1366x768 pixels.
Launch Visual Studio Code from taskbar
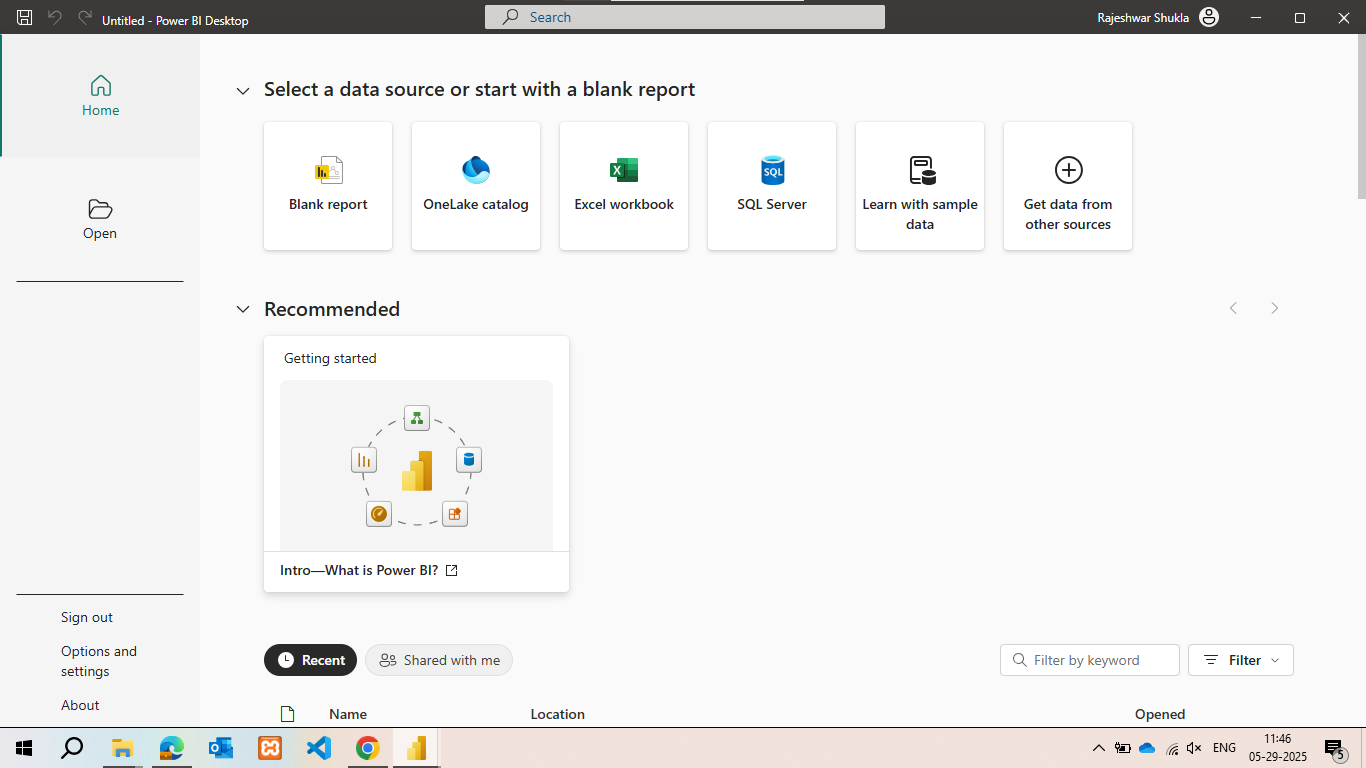point(319,748)
